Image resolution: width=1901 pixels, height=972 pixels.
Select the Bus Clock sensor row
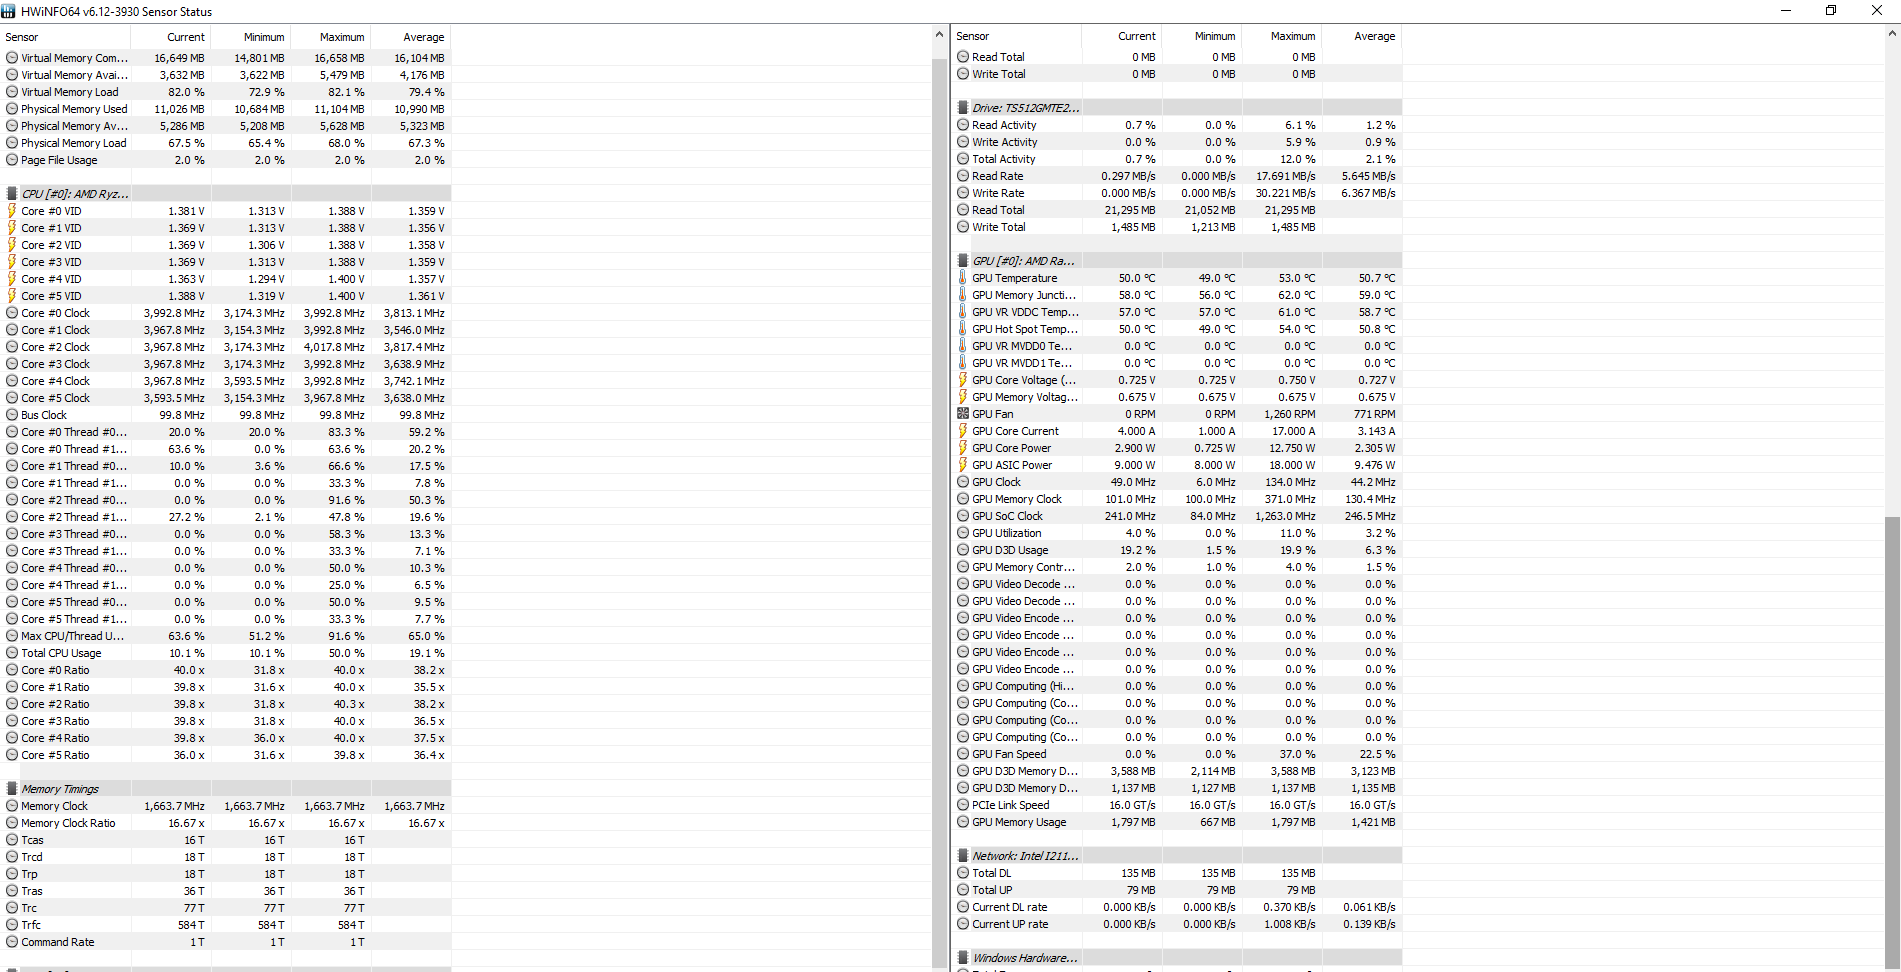(44, 415)
